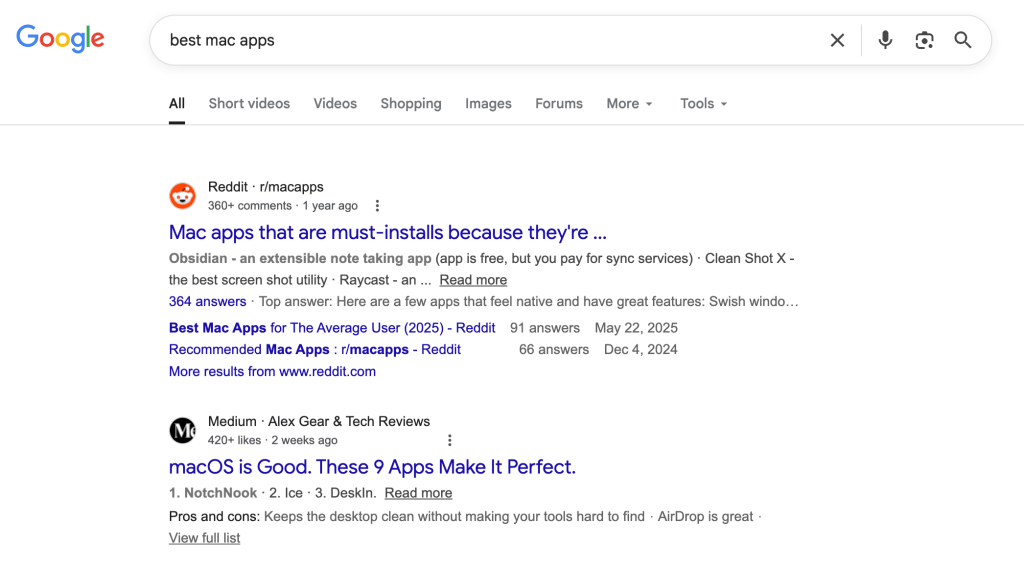Expand the More dropdown
This screenshot has width=1024, height=571.
point(629,104)
